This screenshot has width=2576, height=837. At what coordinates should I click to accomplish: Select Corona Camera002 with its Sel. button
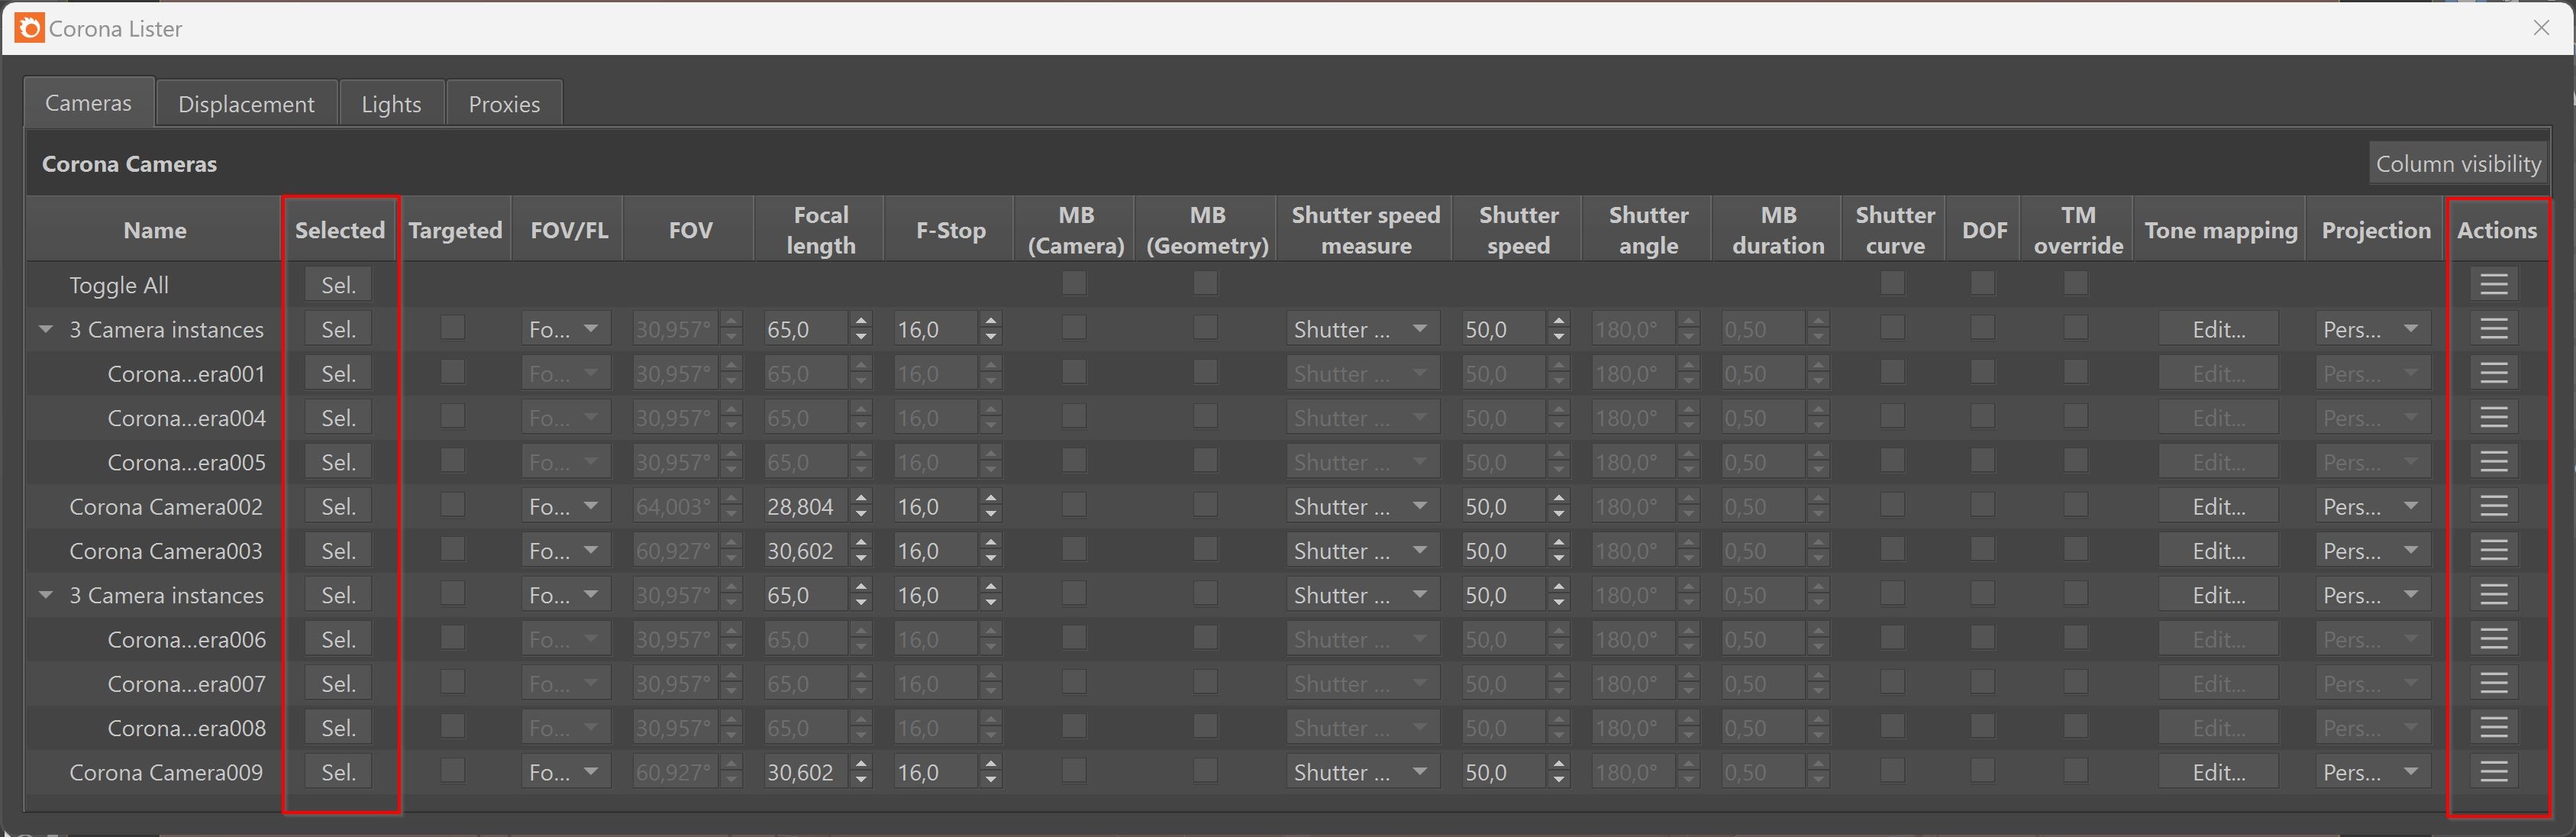pos(339,506)
